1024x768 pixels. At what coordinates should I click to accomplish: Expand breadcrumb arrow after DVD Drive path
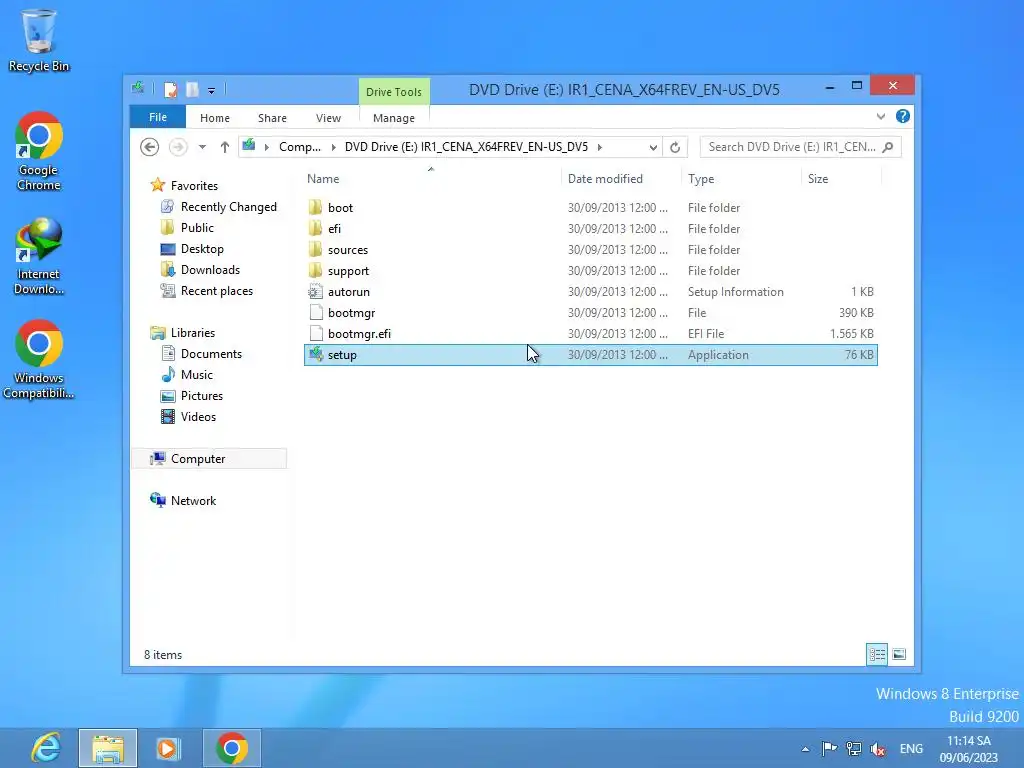600,147
